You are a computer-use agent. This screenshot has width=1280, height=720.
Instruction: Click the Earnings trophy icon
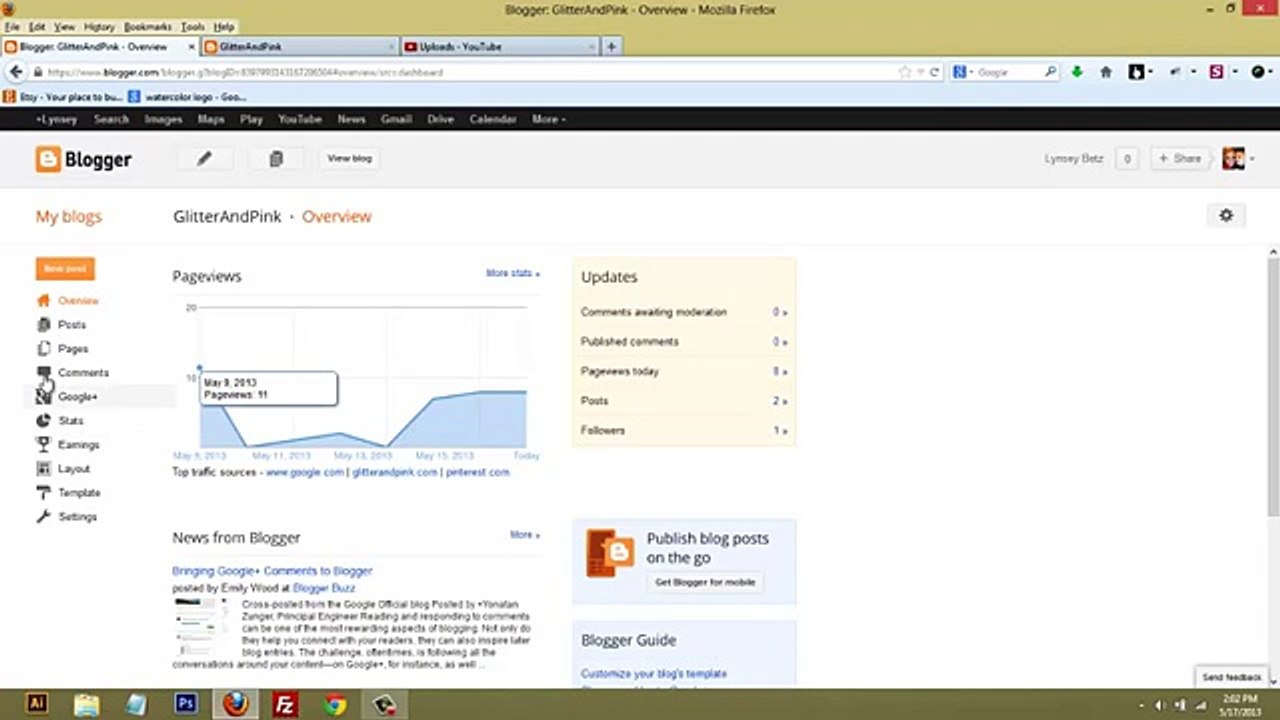(x=43, y=444)
